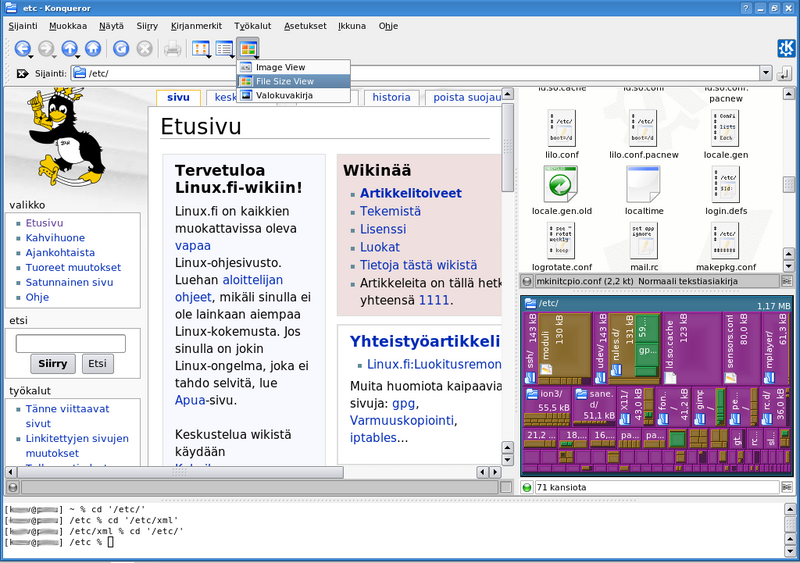The width and height of the screenshot is (800, 563).
Task: Click the KDE logo icon at top right
Action: click(786, 48)
